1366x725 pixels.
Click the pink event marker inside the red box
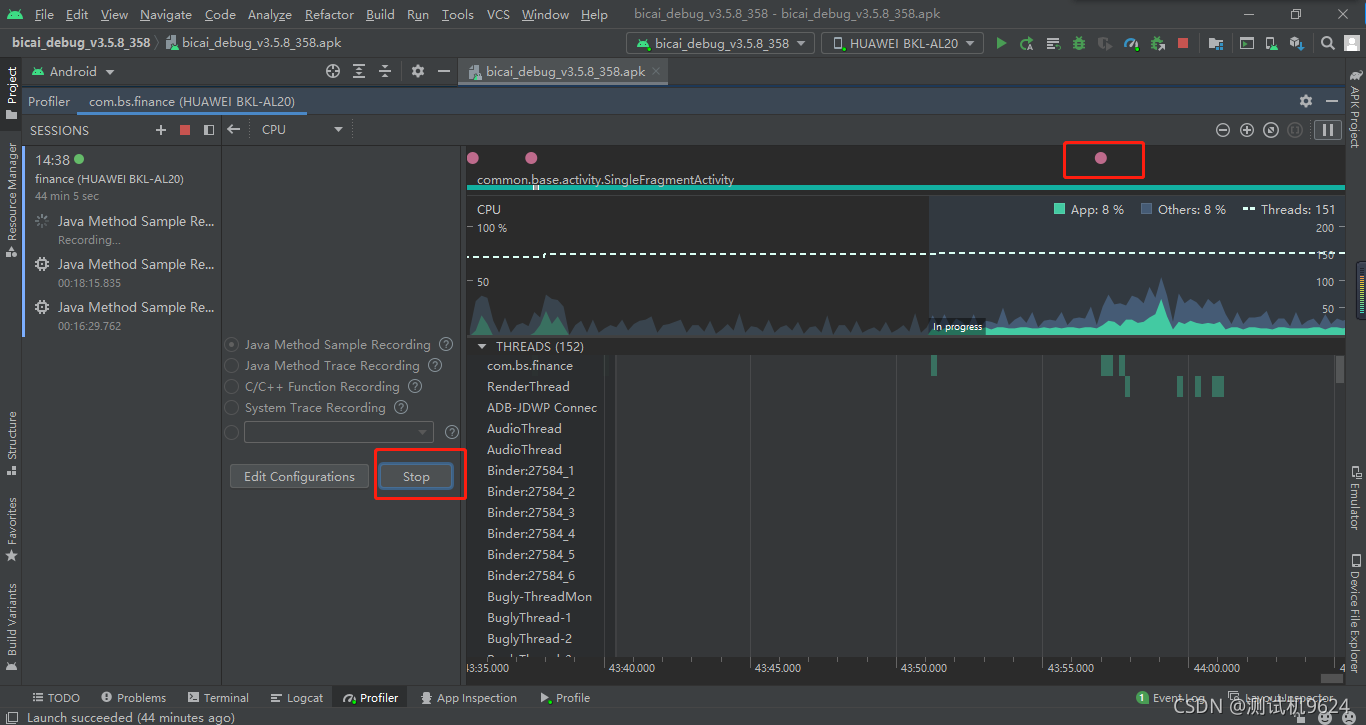tap(1101, 158)
